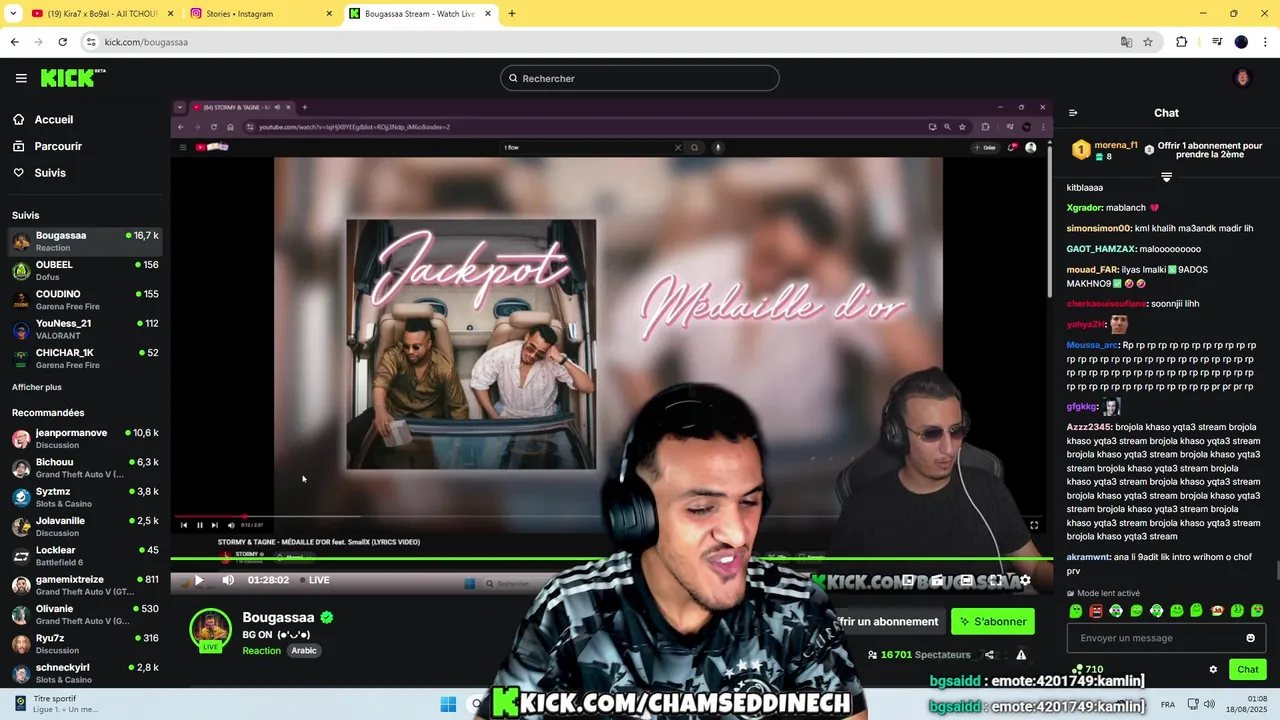Click Offrir un abonnement gift button
Viewport: 1280px width, 720px height.
coord(888,621)
